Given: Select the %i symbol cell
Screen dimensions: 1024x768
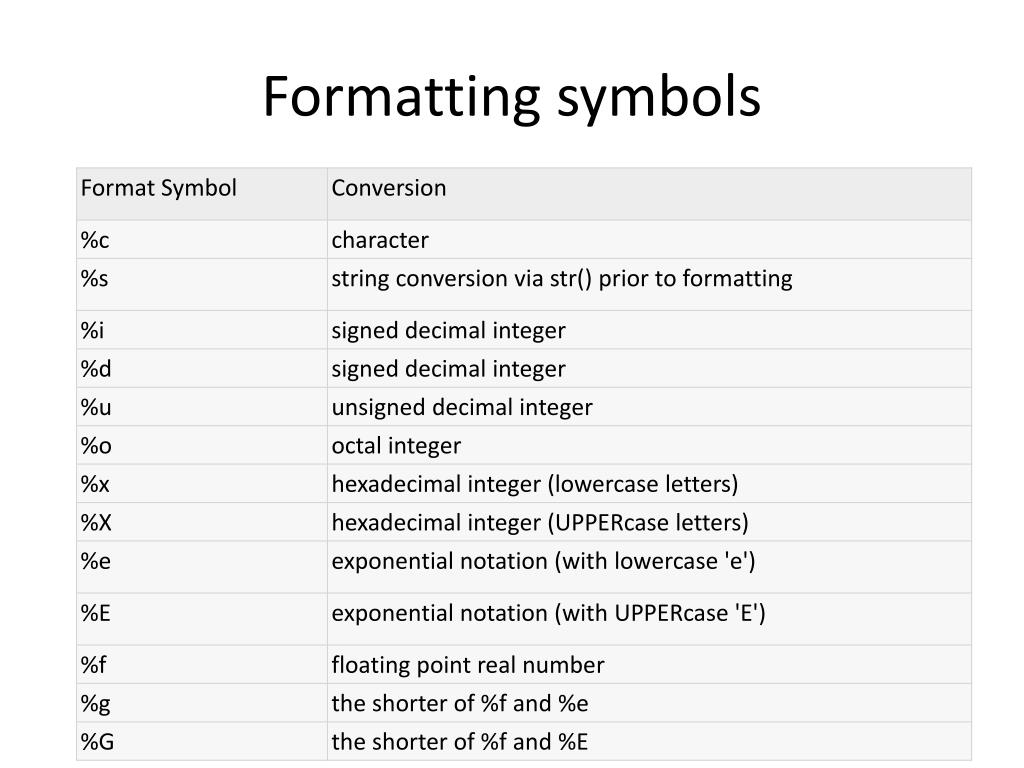Looking at the screenshot, I should (x=202, y=330).
